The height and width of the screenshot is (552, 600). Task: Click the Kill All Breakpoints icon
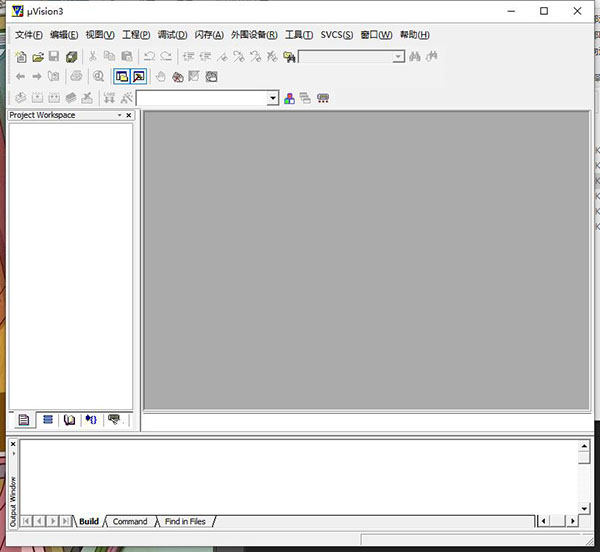coord(178,77)
